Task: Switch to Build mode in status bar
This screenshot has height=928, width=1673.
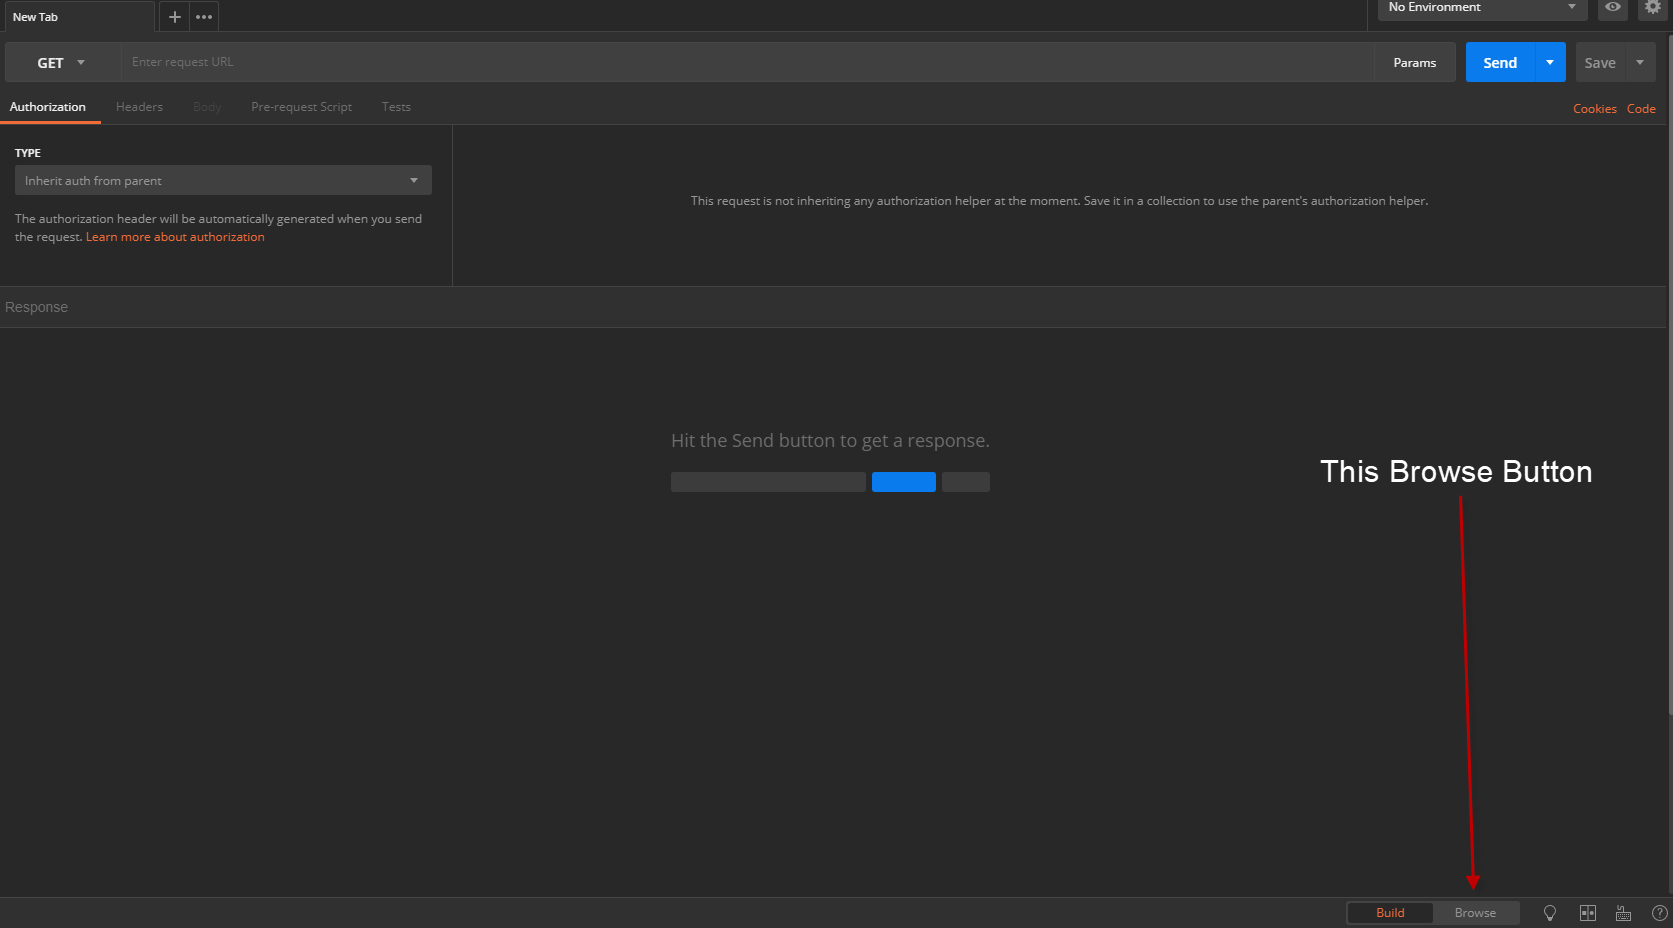Action: point(1389,912)
